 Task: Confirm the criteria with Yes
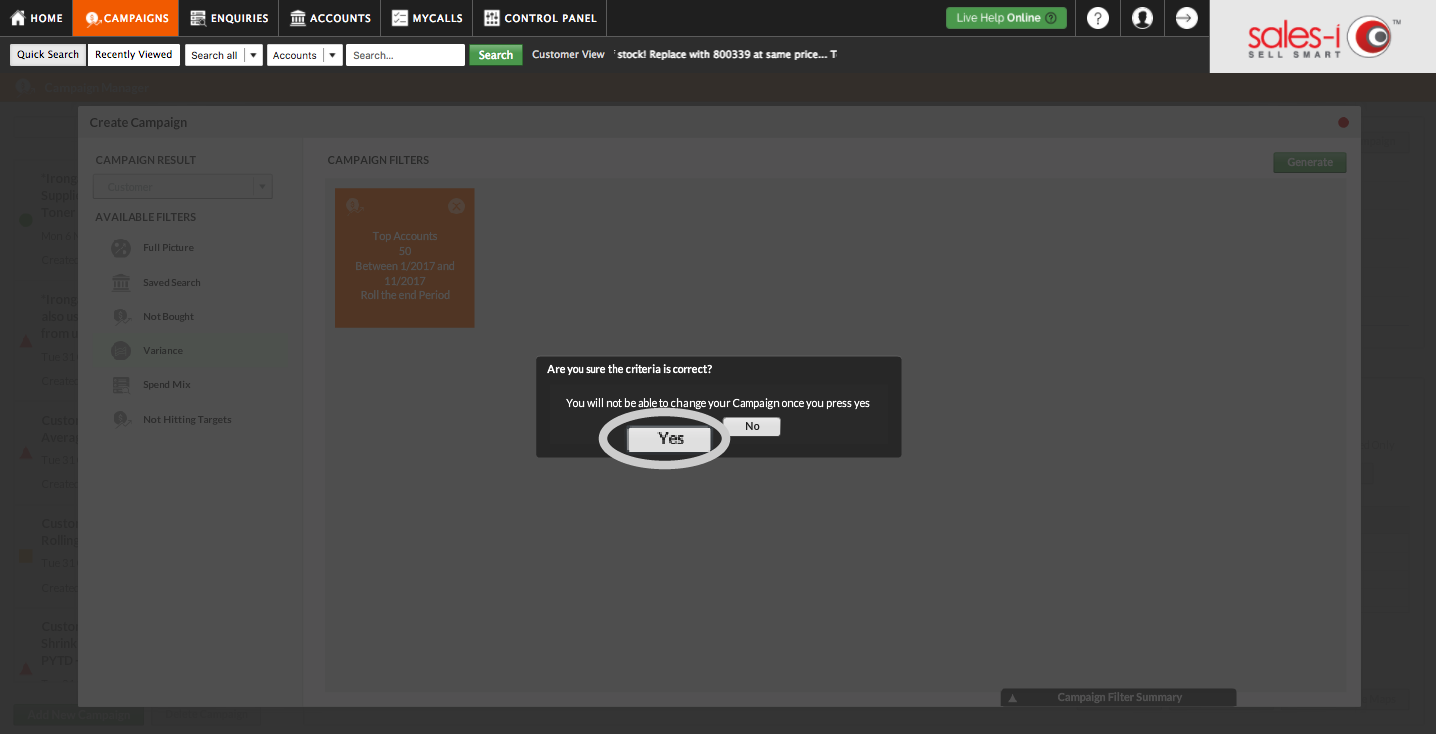(x=670, y=439)
